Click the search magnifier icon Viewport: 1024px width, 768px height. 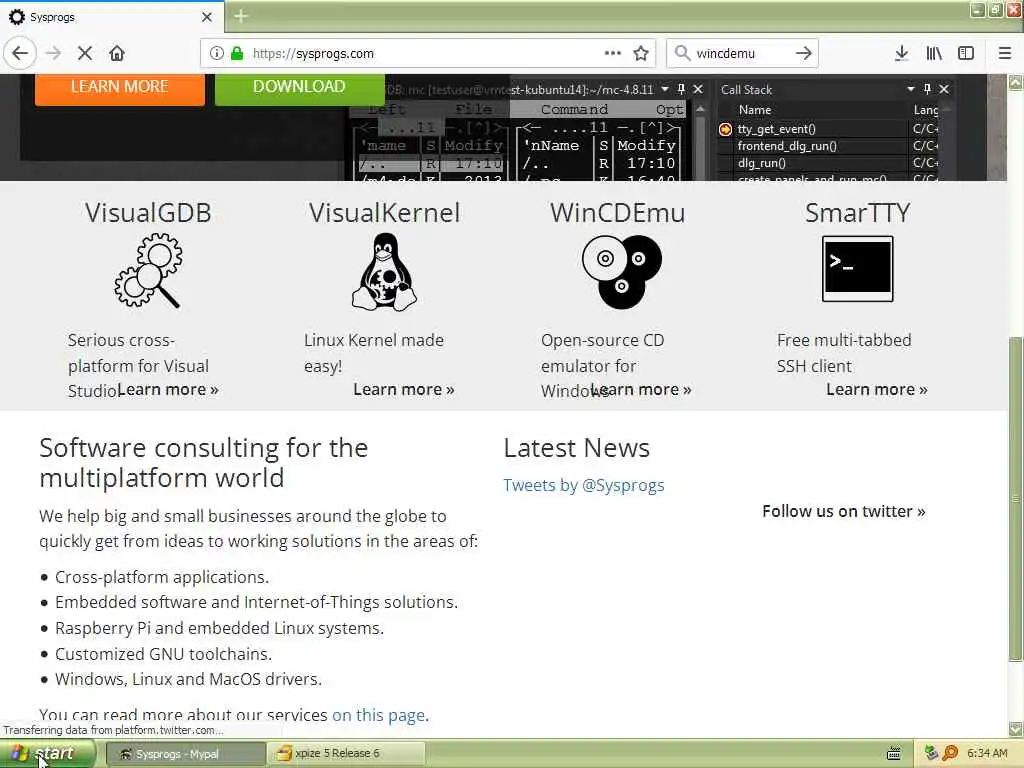click(682, 53)
